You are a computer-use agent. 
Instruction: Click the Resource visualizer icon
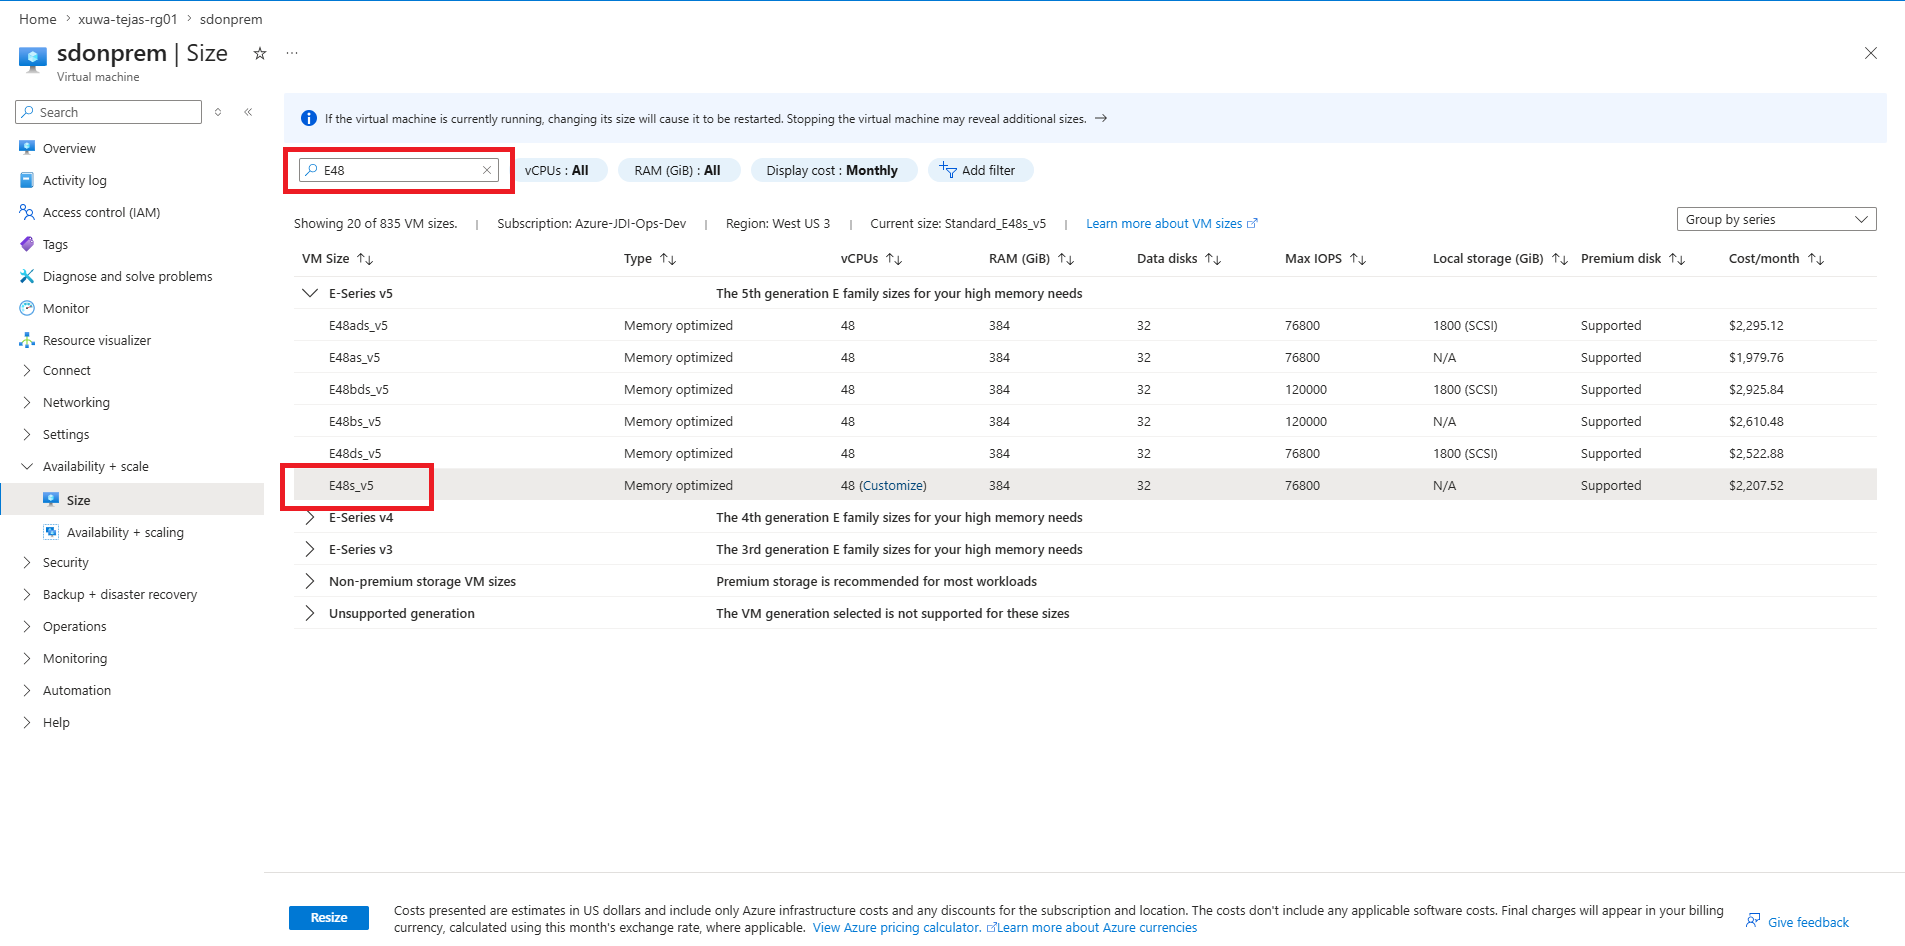[x=27, y=340]
